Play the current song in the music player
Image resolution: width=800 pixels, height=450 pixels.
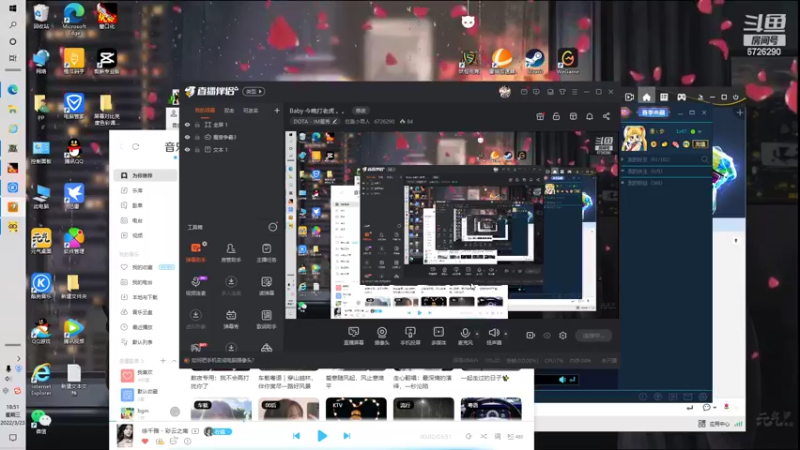point(322,436)
